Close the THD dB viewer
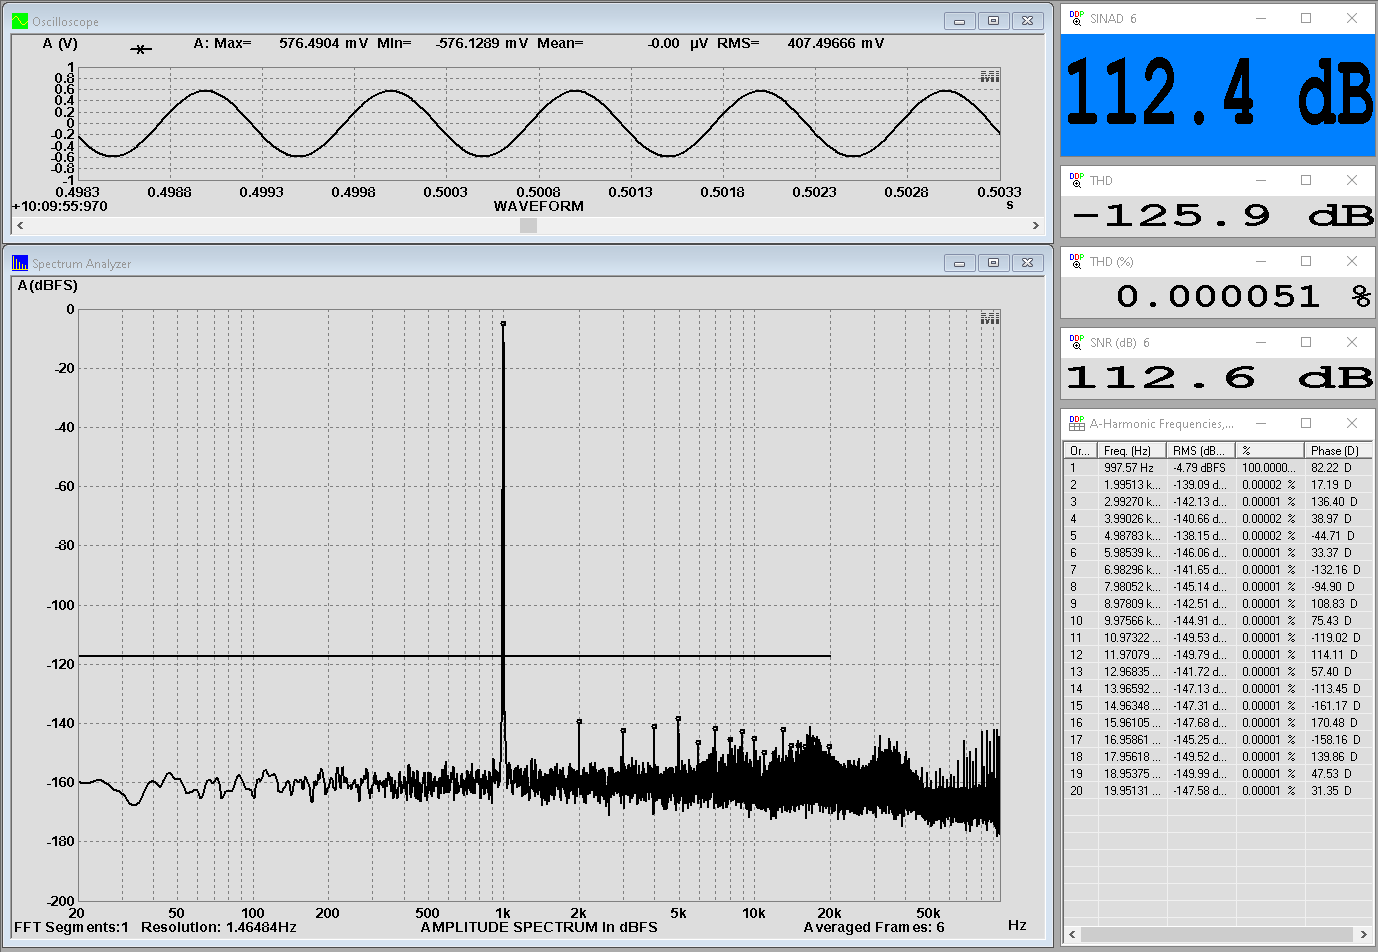The height and width of the screenshot is (952, 1378). coord(1352,180)
